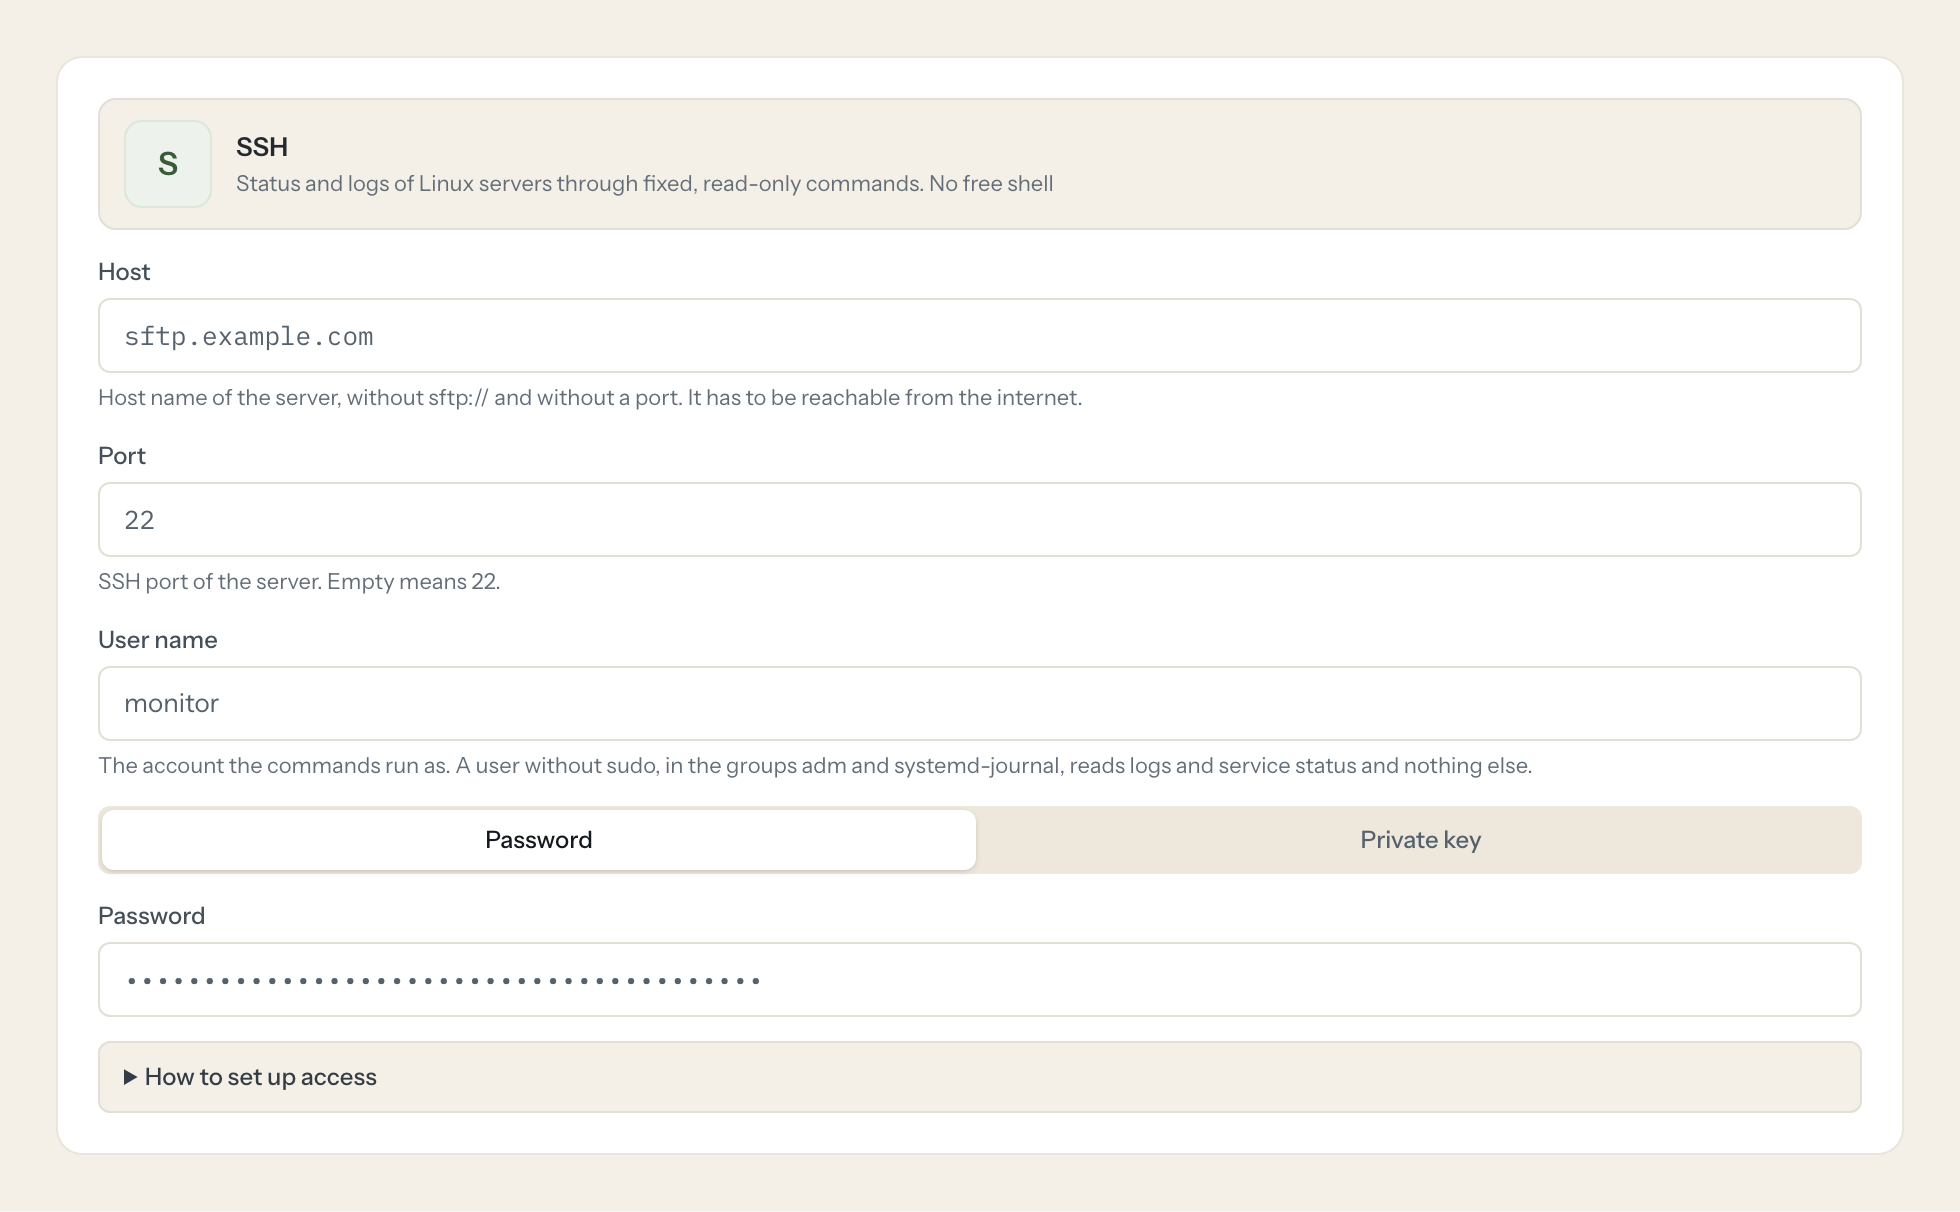Viewport: 1960px width, 1212px height.
Task: Click the SSH connector S icon
Action: pos(168,164)
